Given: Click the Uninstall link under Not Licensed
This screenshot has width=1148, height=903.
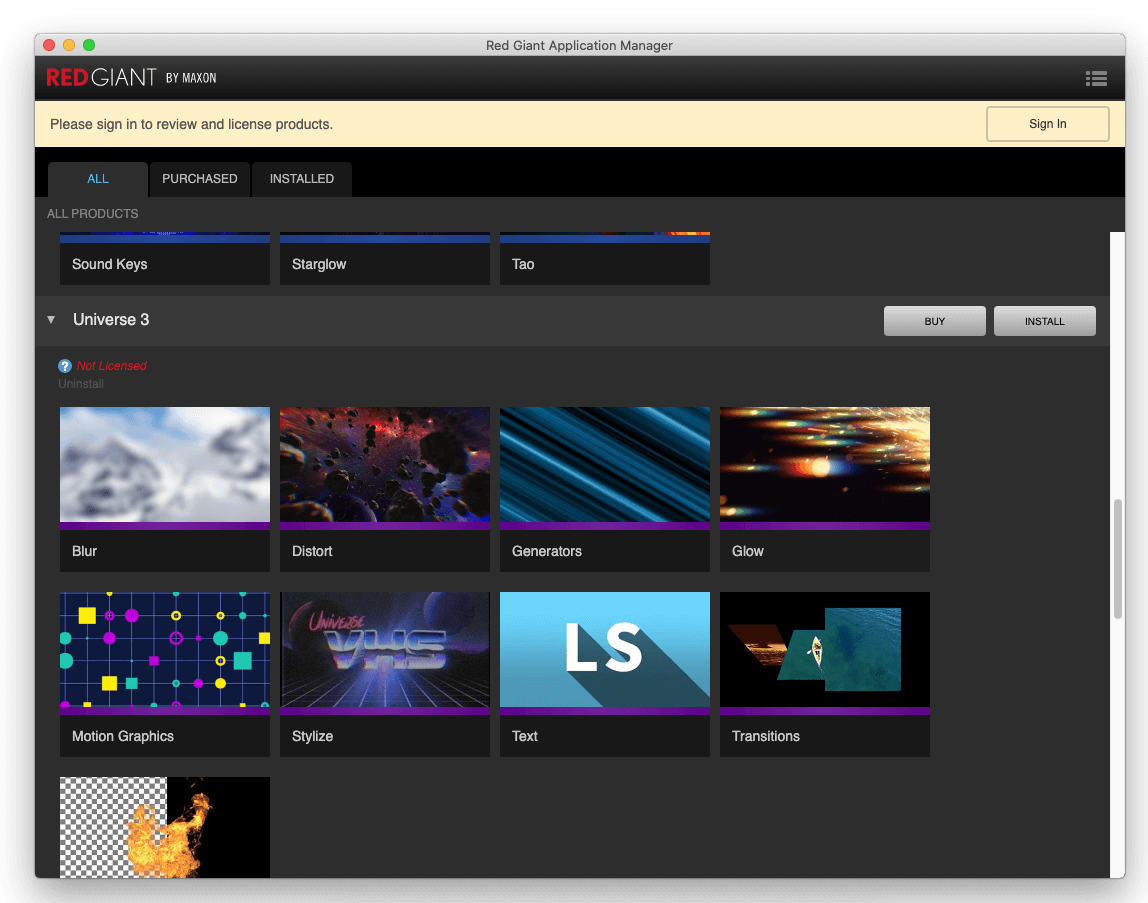Looking at the screenshot, I should click(x=81, y=384).
